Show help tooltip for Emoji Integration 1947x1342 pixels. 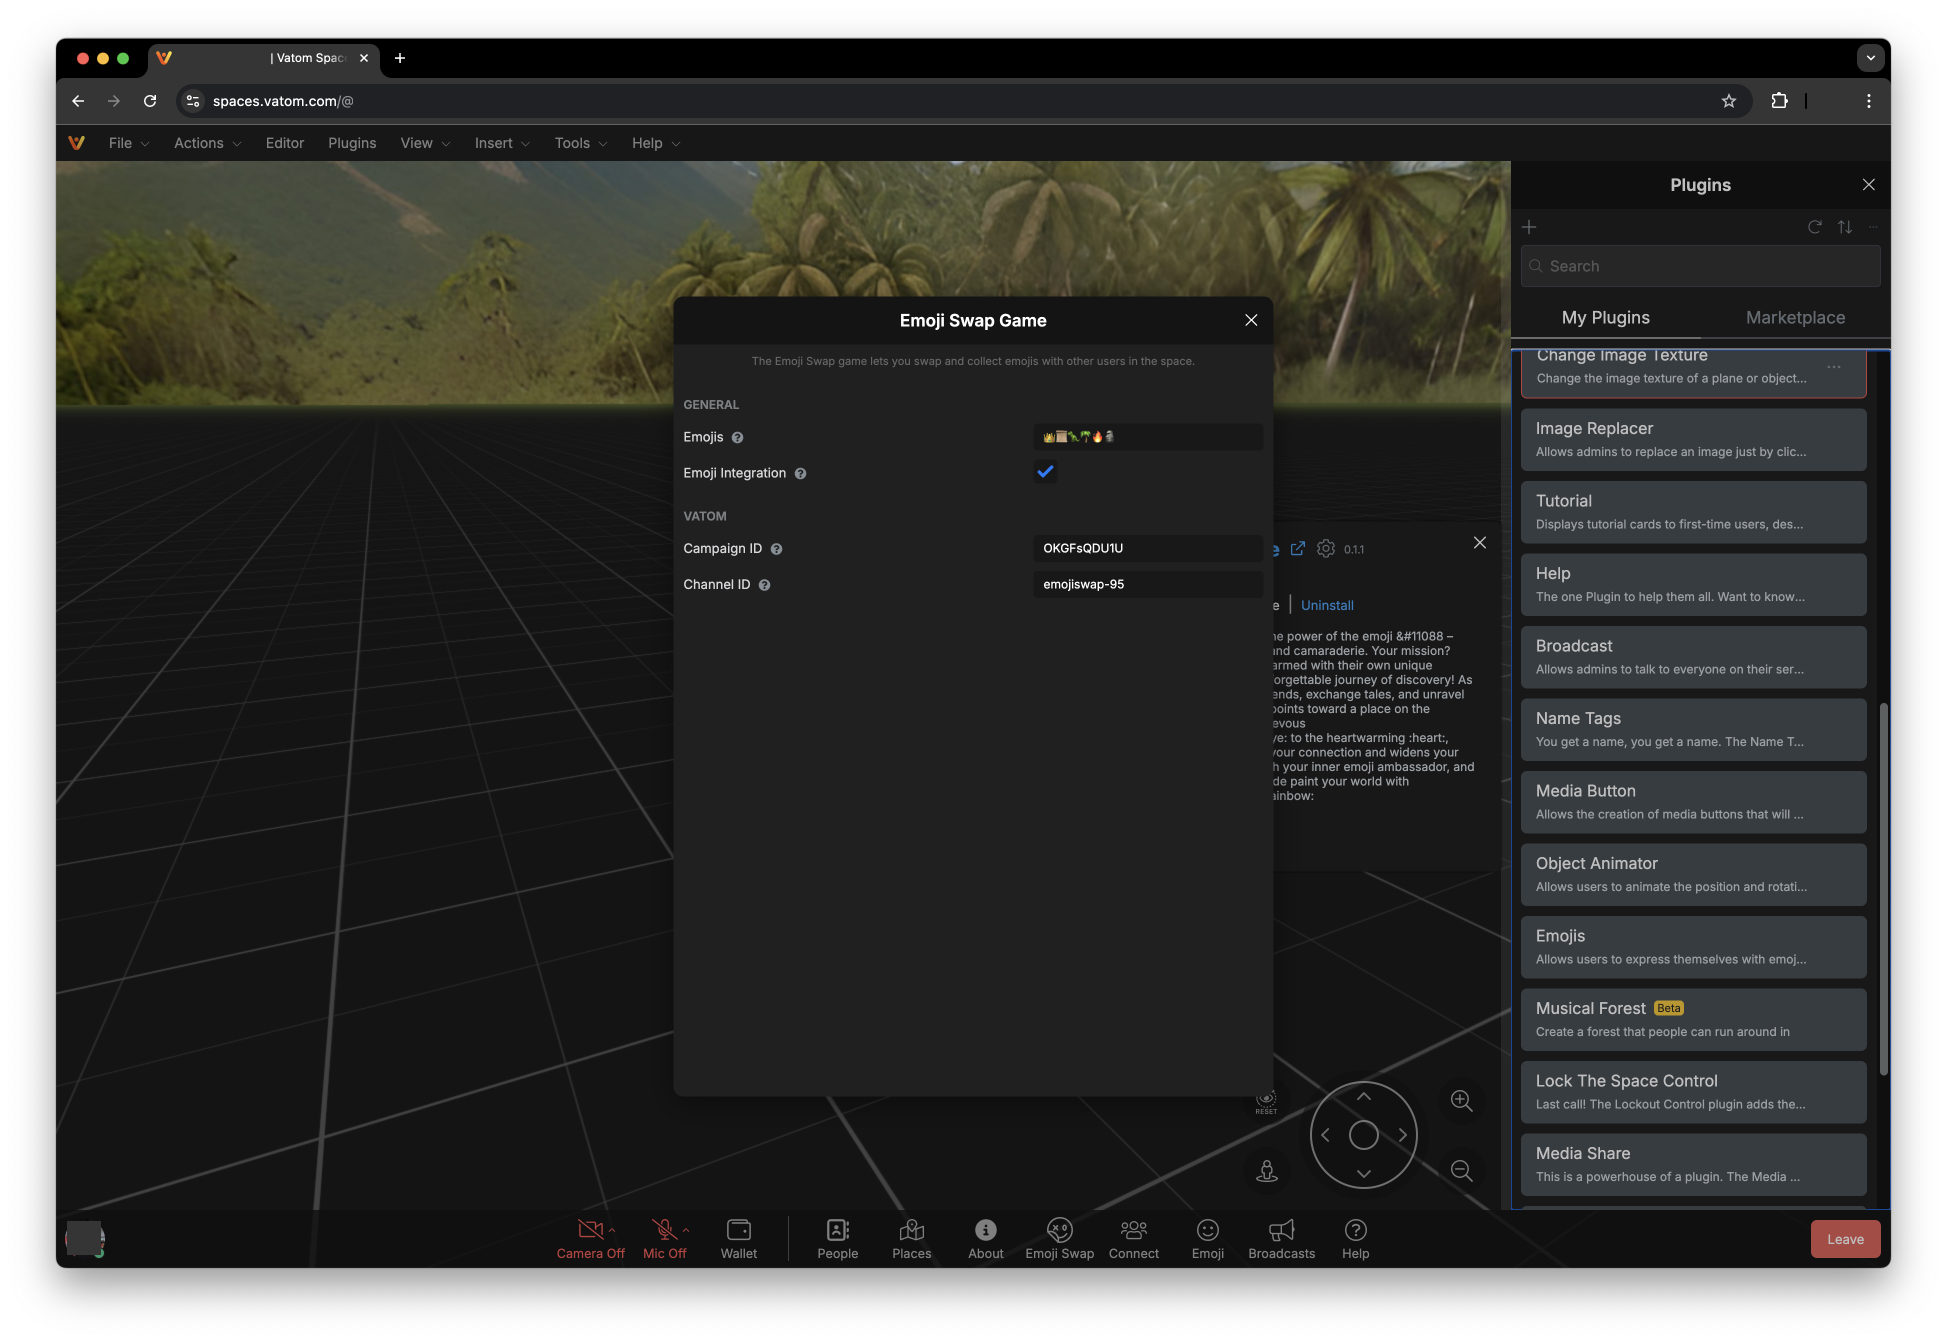coord(800,474)
